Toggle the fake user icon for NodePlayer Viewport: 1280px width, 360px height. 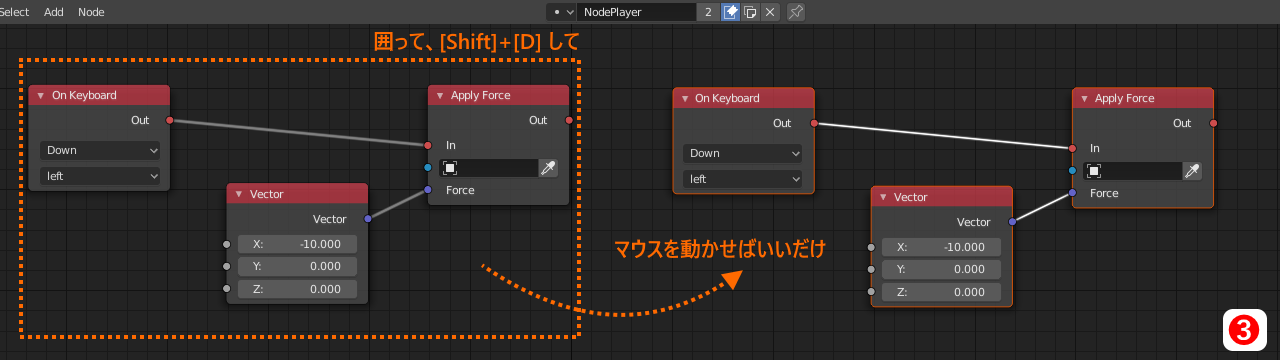pyautogui.click(x=730, y=12)
